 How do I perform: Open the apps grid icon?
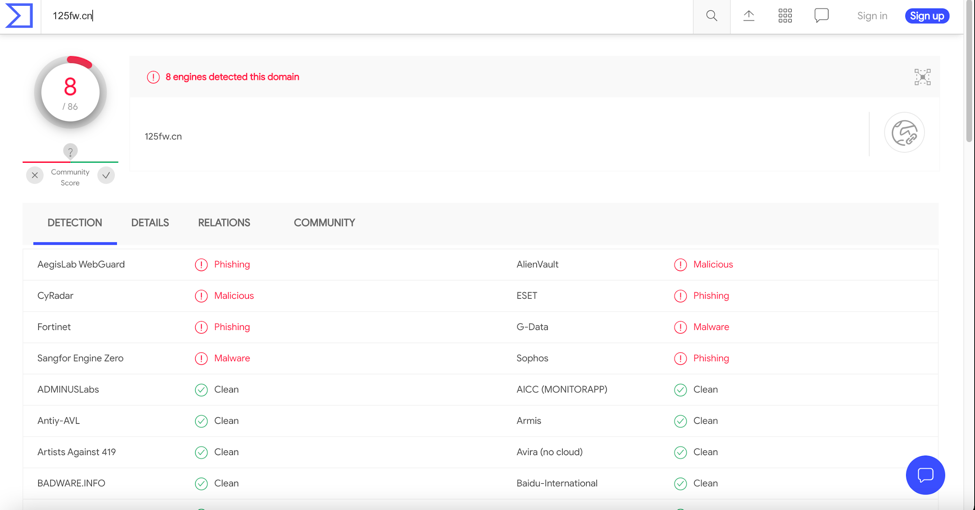click(x=785, y=16)
